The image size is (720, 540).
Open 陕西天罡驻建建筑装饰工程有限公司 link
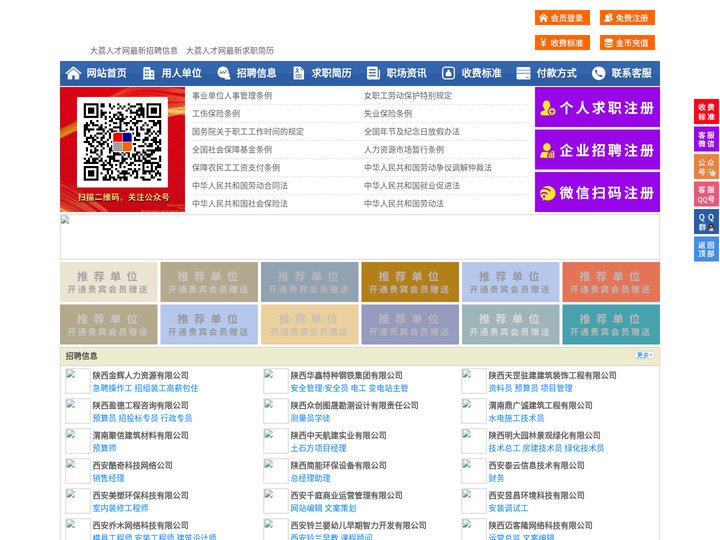tap(552, 375)
